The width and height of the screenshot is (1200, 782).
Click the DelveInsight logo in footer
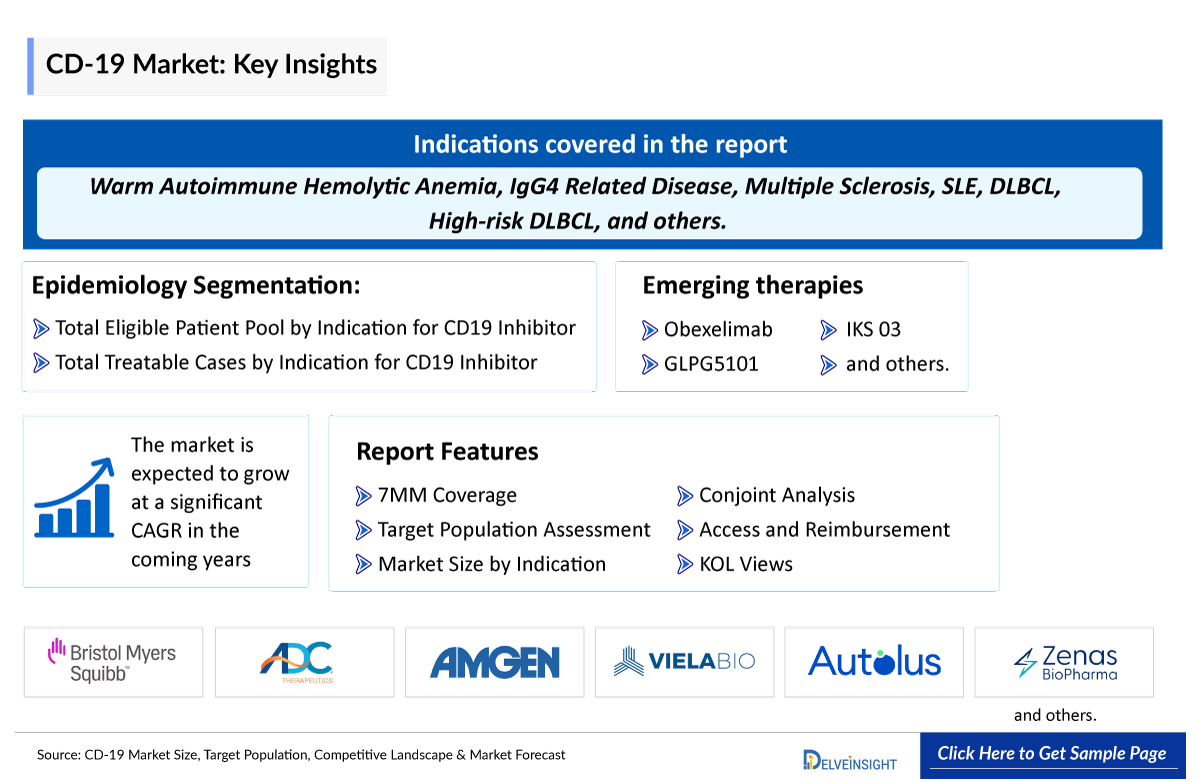(850, 759)
